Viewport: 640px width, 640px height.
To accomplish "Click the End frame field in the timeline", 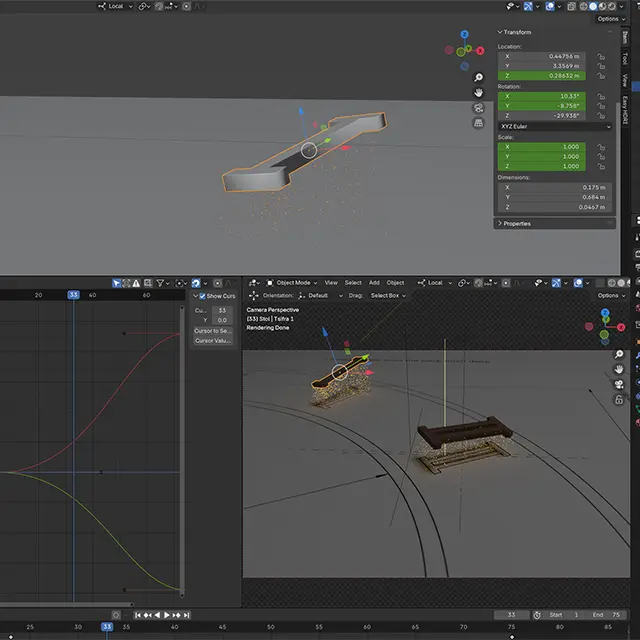I will coord(607,615).
